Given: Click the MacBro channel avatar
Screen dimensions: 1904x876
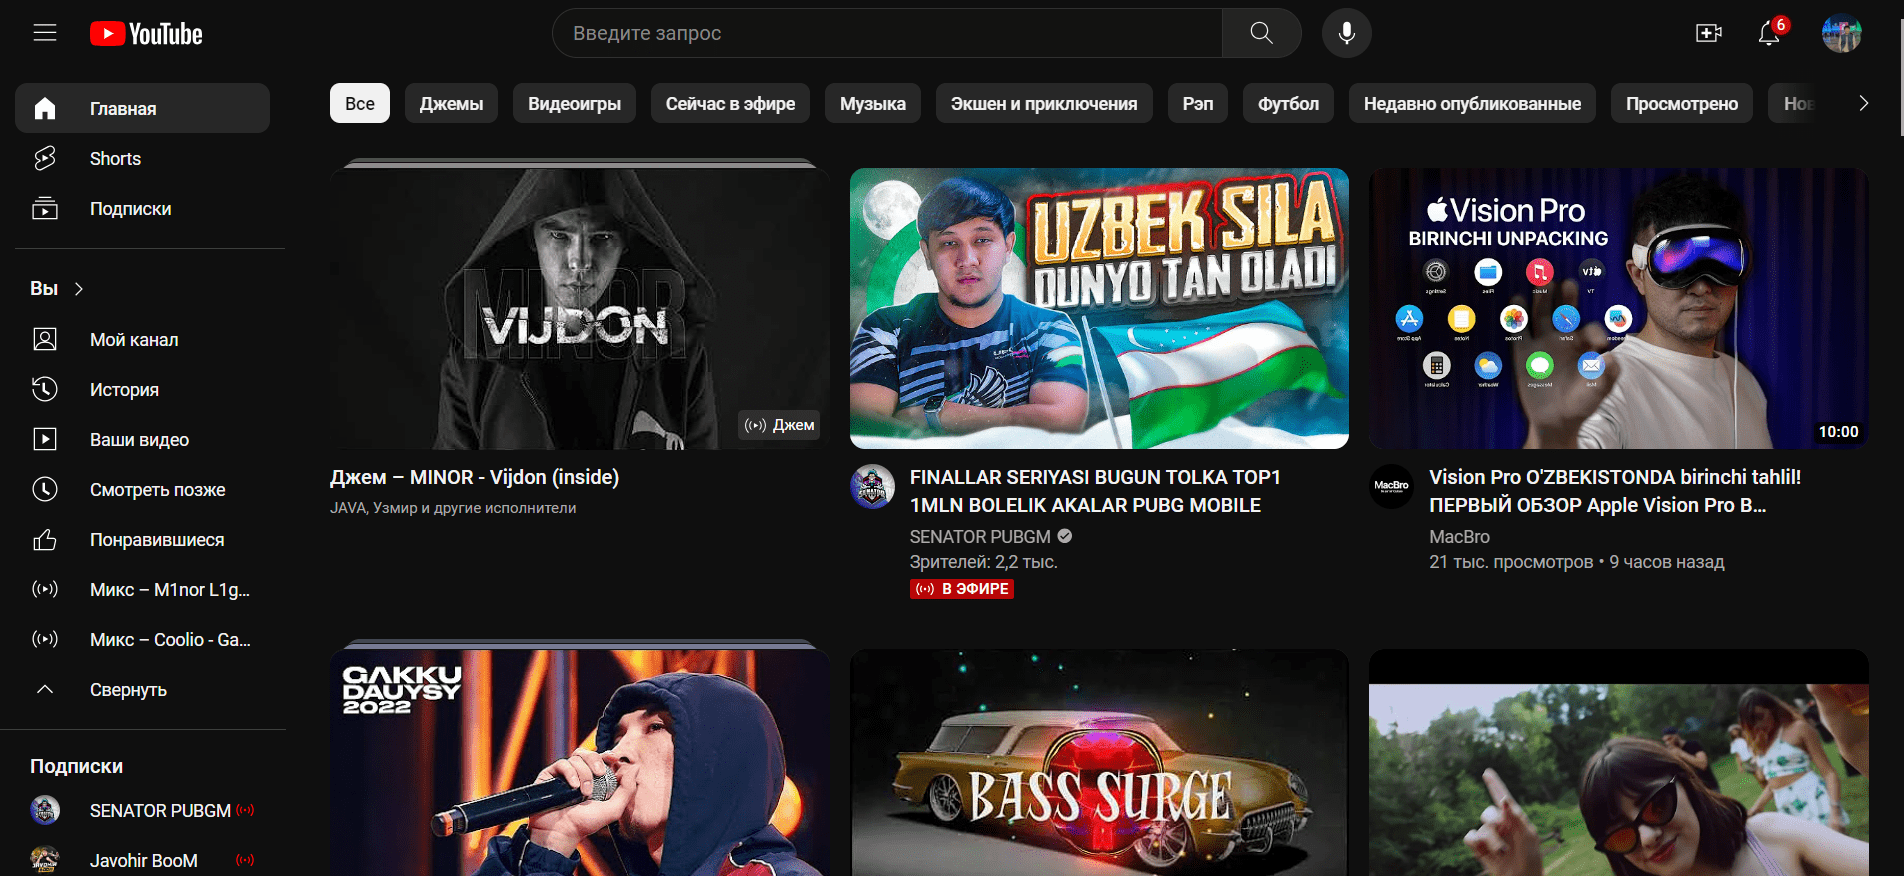Looking at the screenshot, I should 1391,487.
